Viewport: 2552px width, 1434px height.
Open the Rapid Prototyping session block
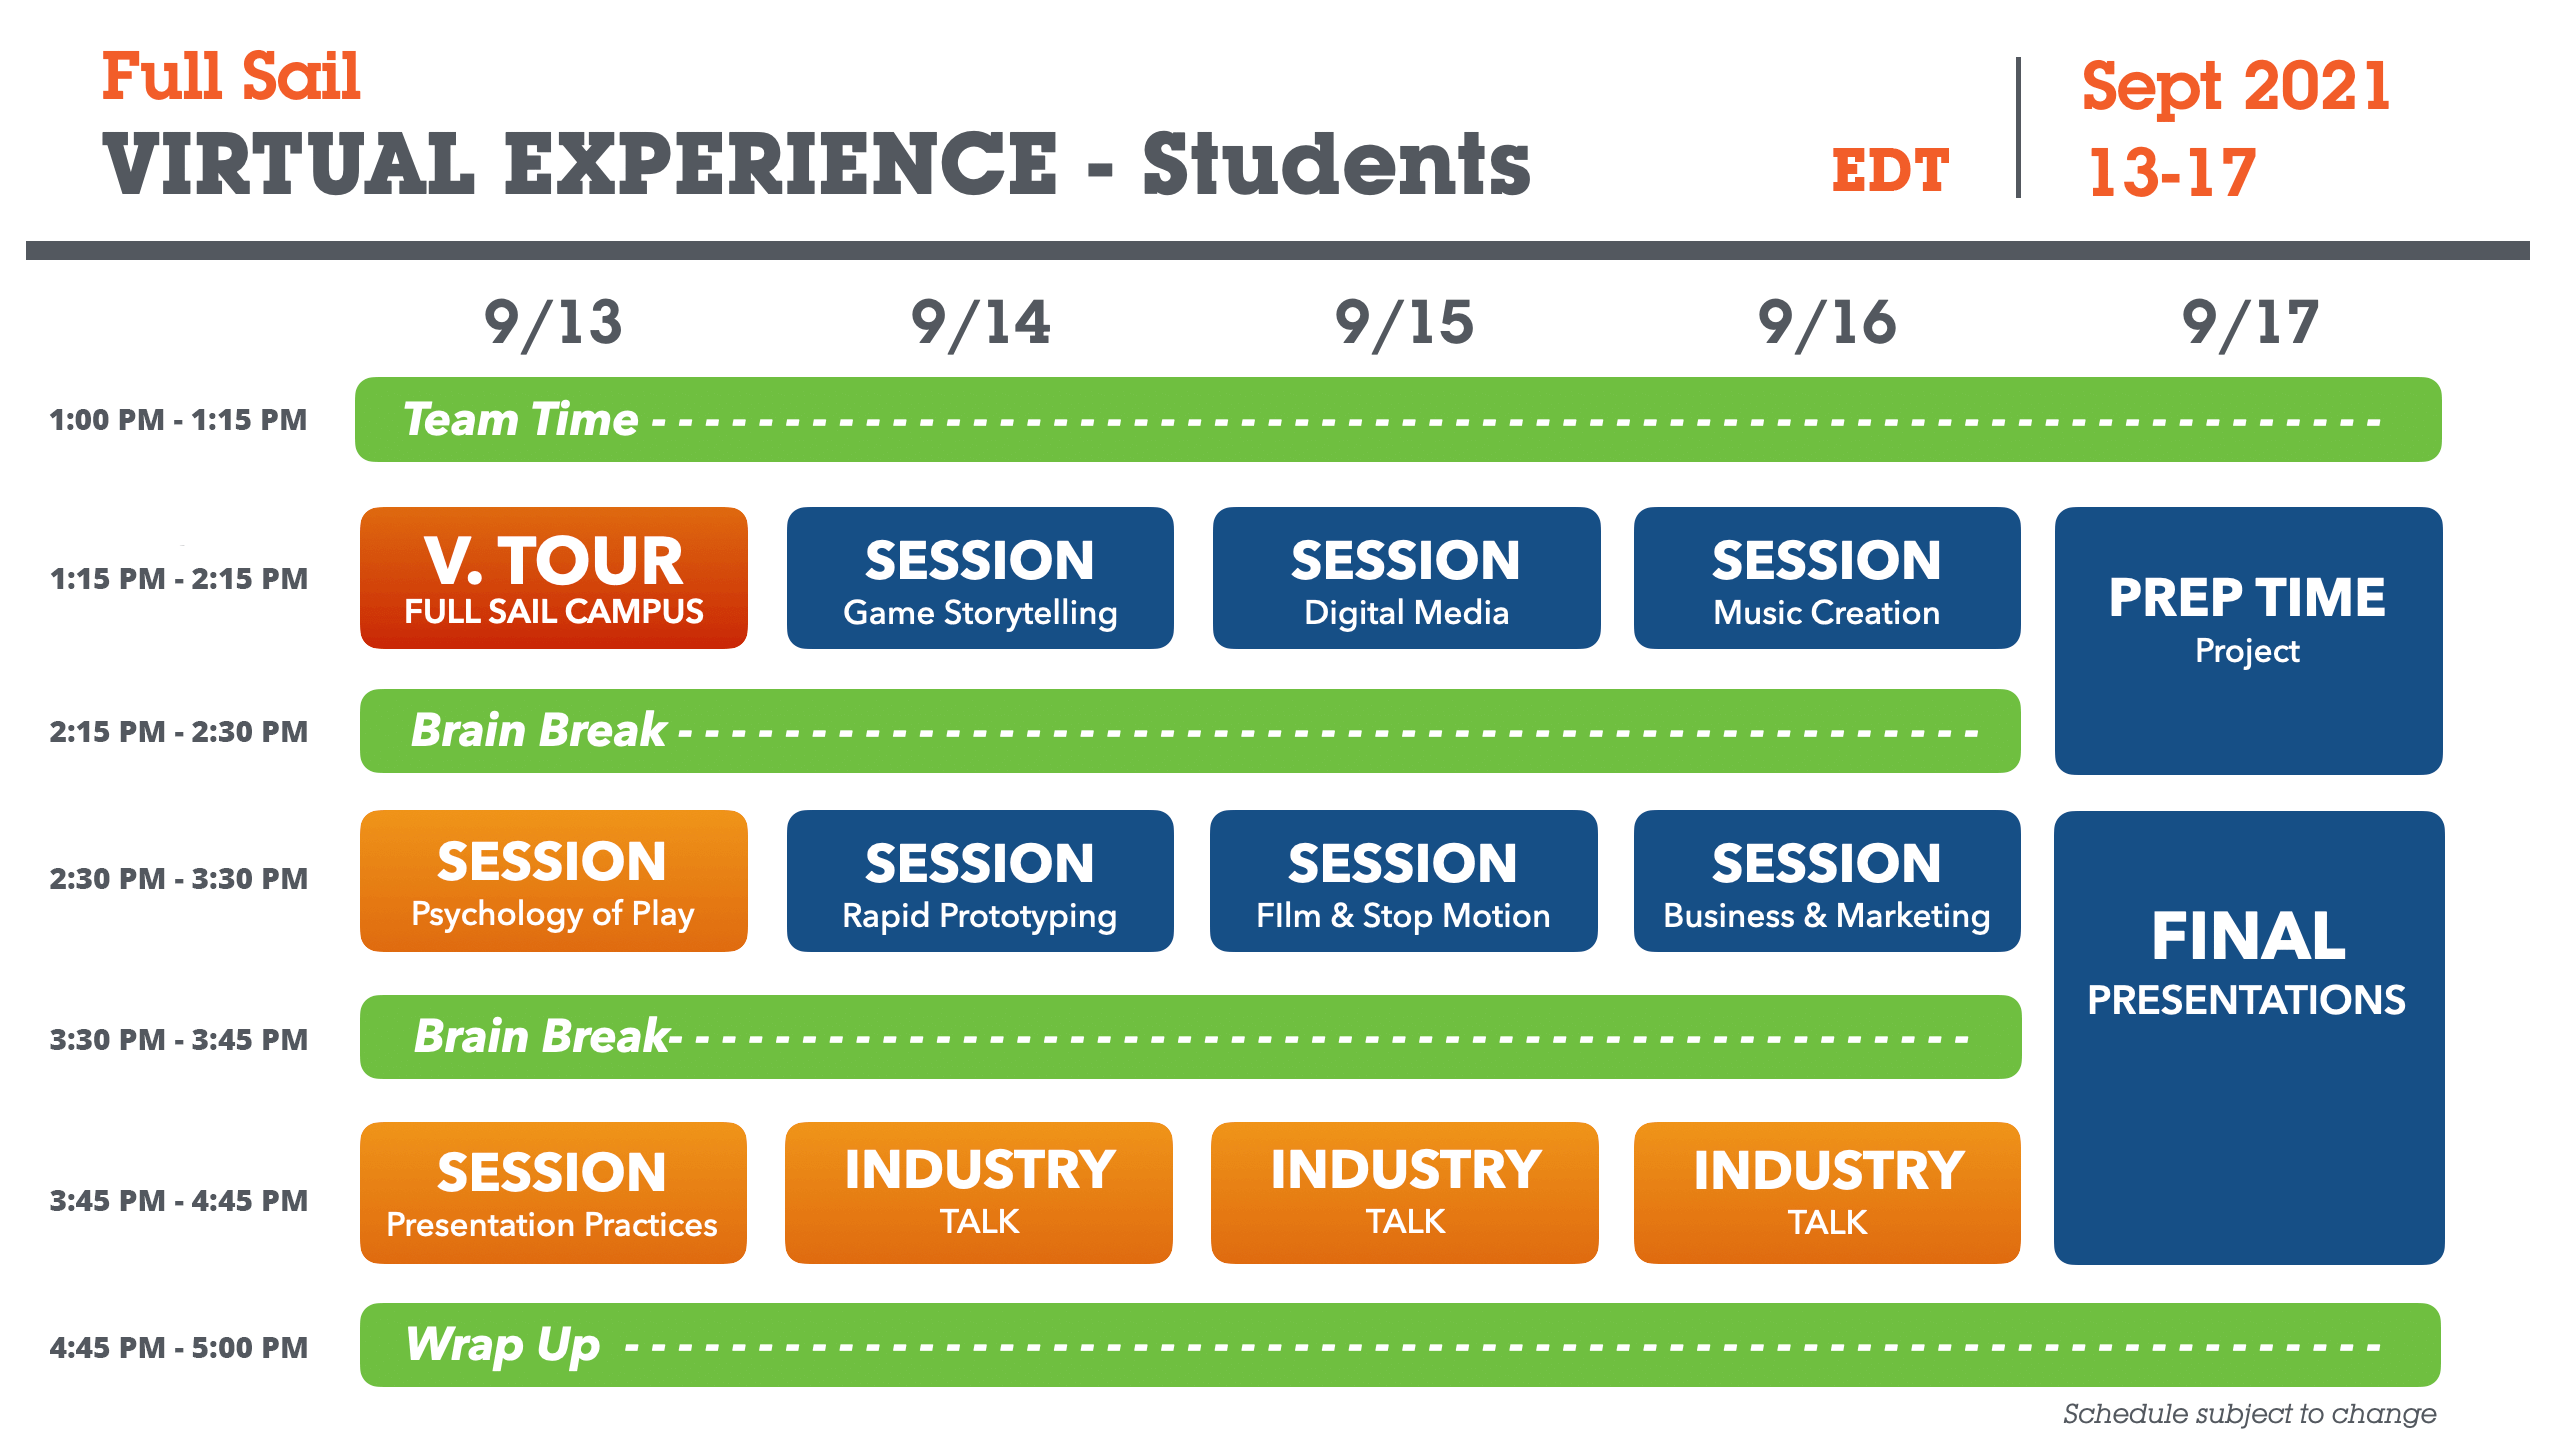coord(979,881)
